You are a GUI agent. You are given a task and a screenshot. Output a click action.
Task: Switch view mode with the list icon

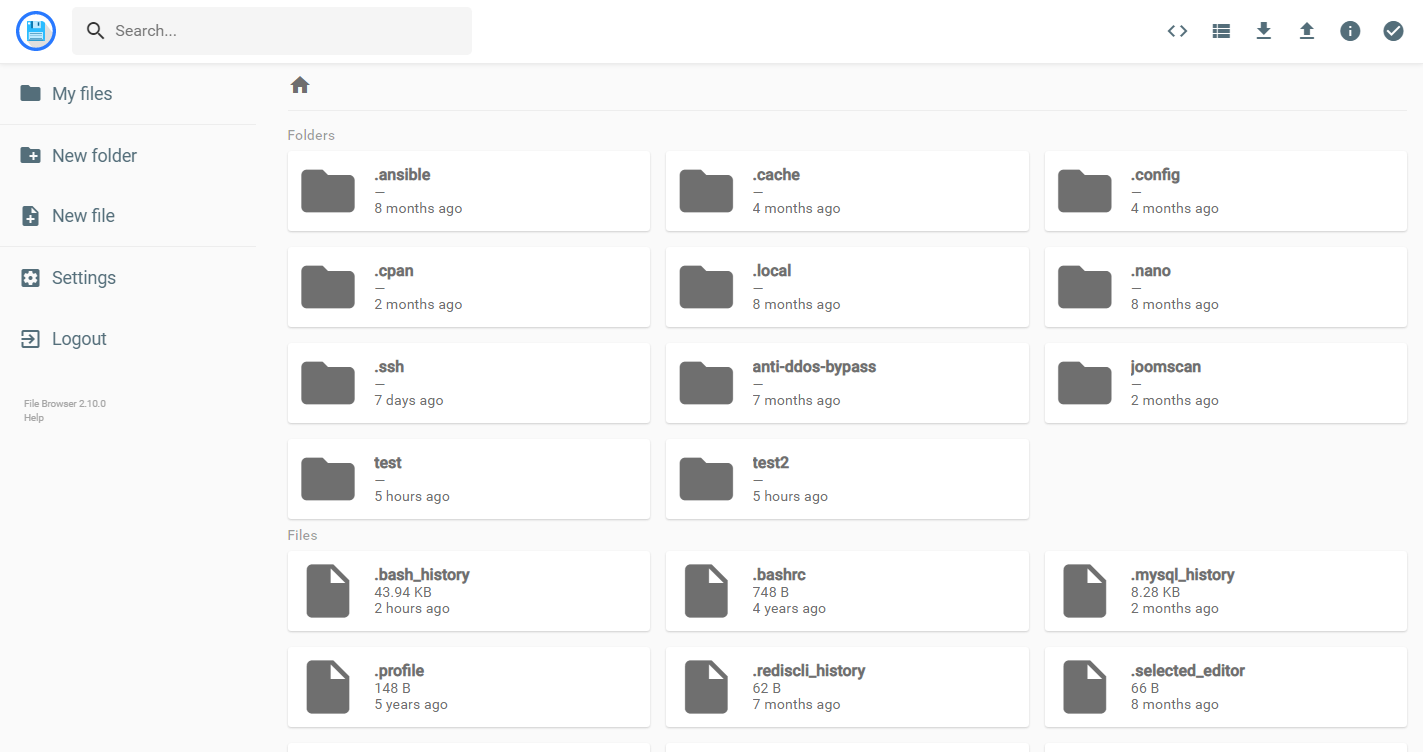pos(1221,31)
